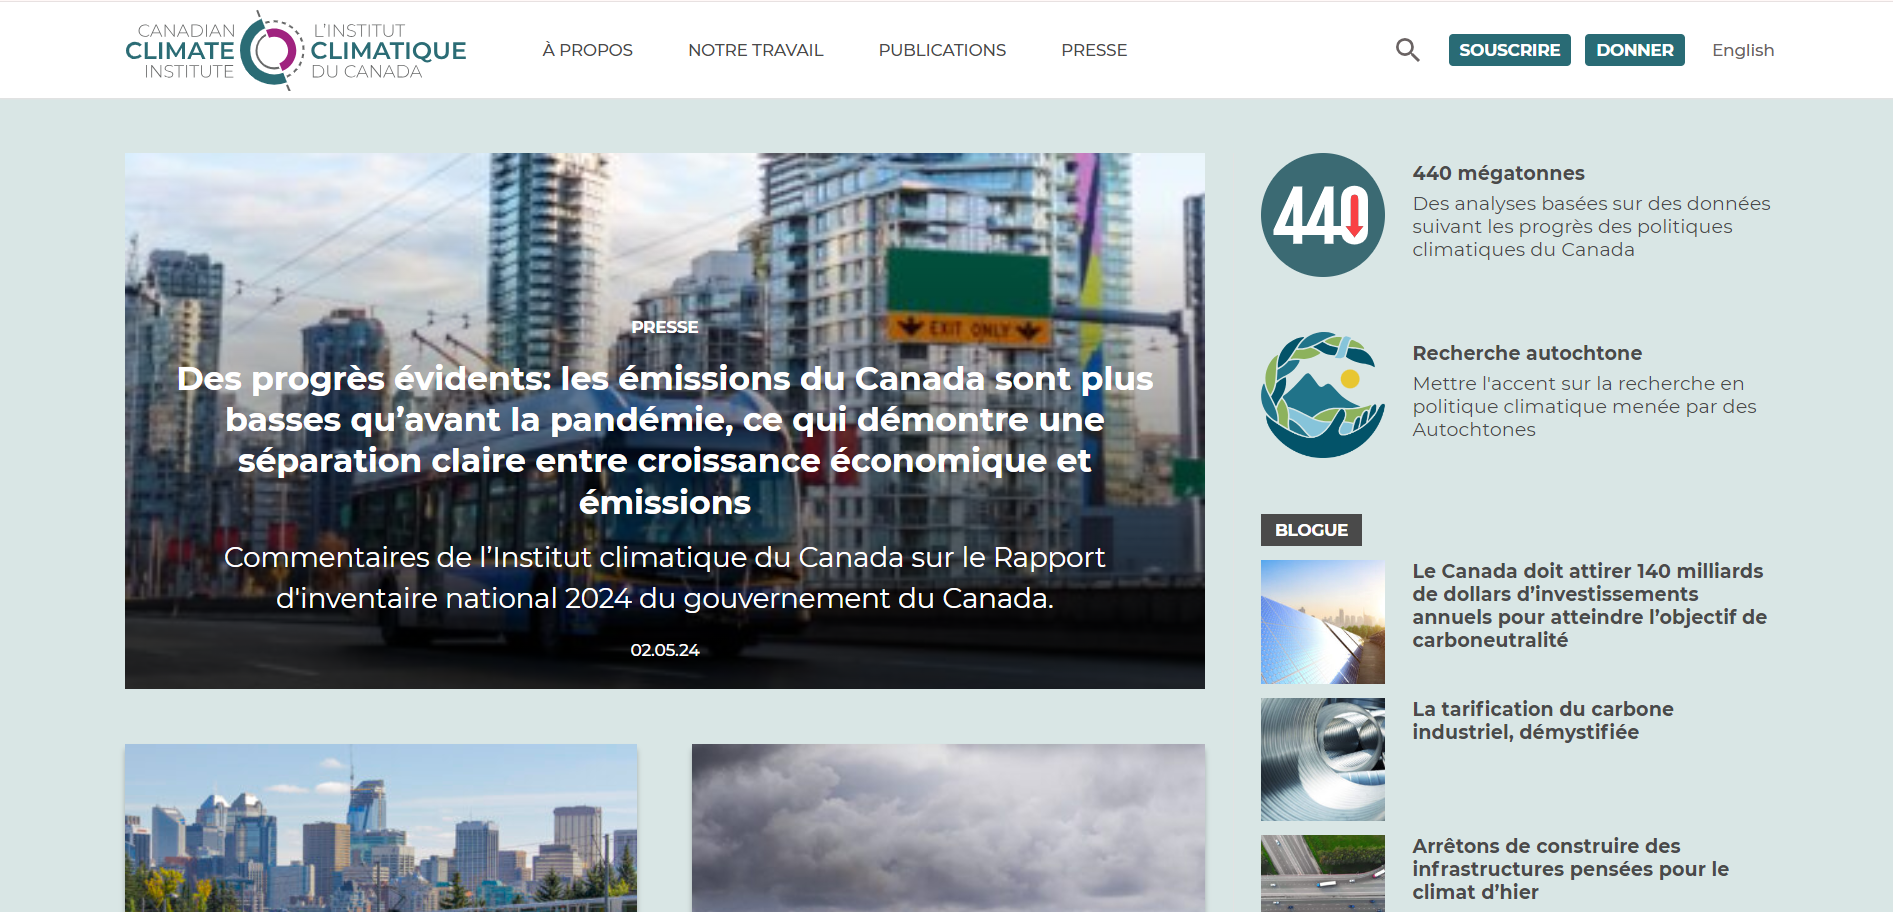1893x912 pixels.
Task: Click the Canadian Climate Institute logo
Action: click(x=296, y=50)
